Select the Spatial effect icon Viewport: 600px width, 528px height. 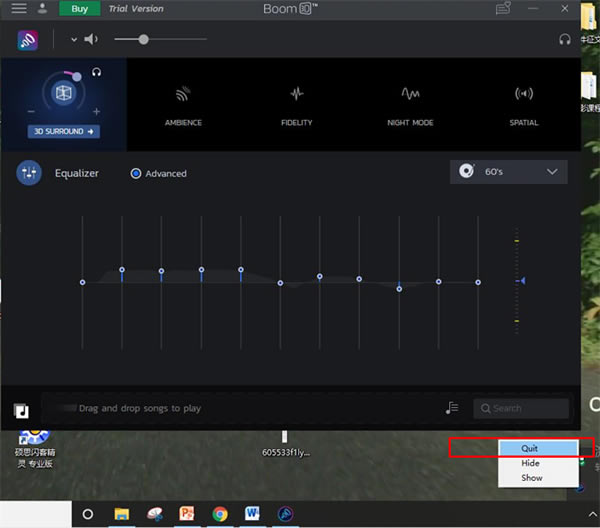coord(523,95)
